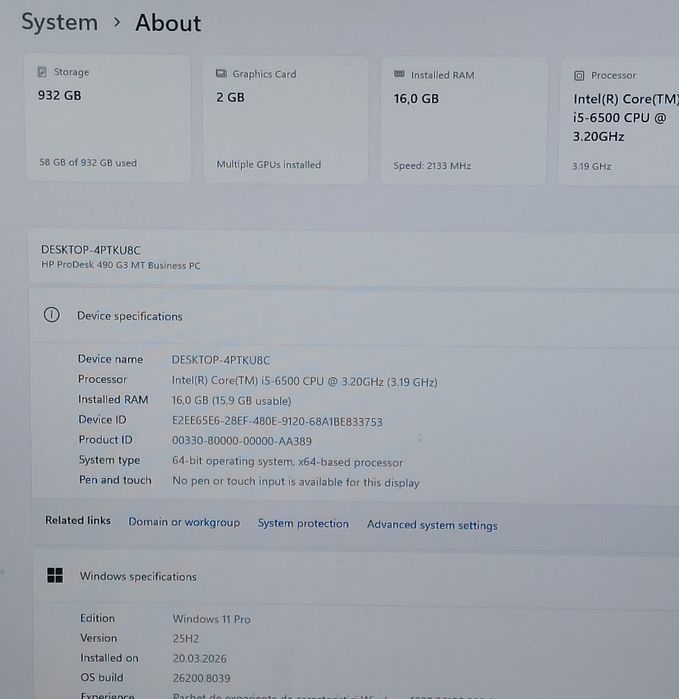
Task: Select the Device name value DESKTOP-4PTKU8C
Action: 221,360
